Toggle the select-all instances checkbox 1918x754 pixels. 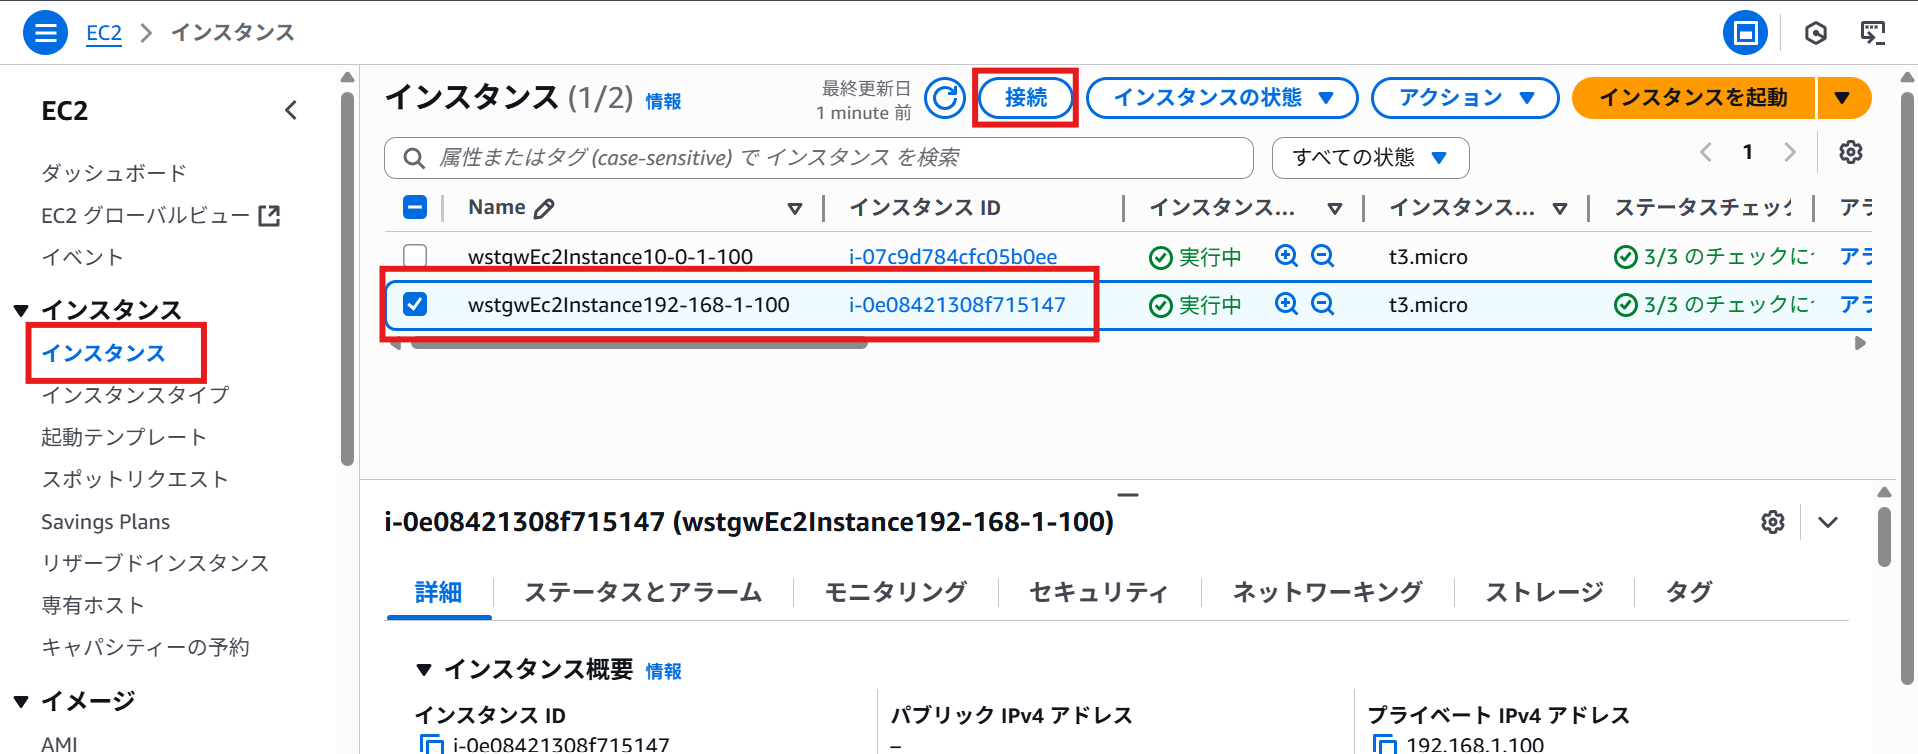(x=415, y=207)
